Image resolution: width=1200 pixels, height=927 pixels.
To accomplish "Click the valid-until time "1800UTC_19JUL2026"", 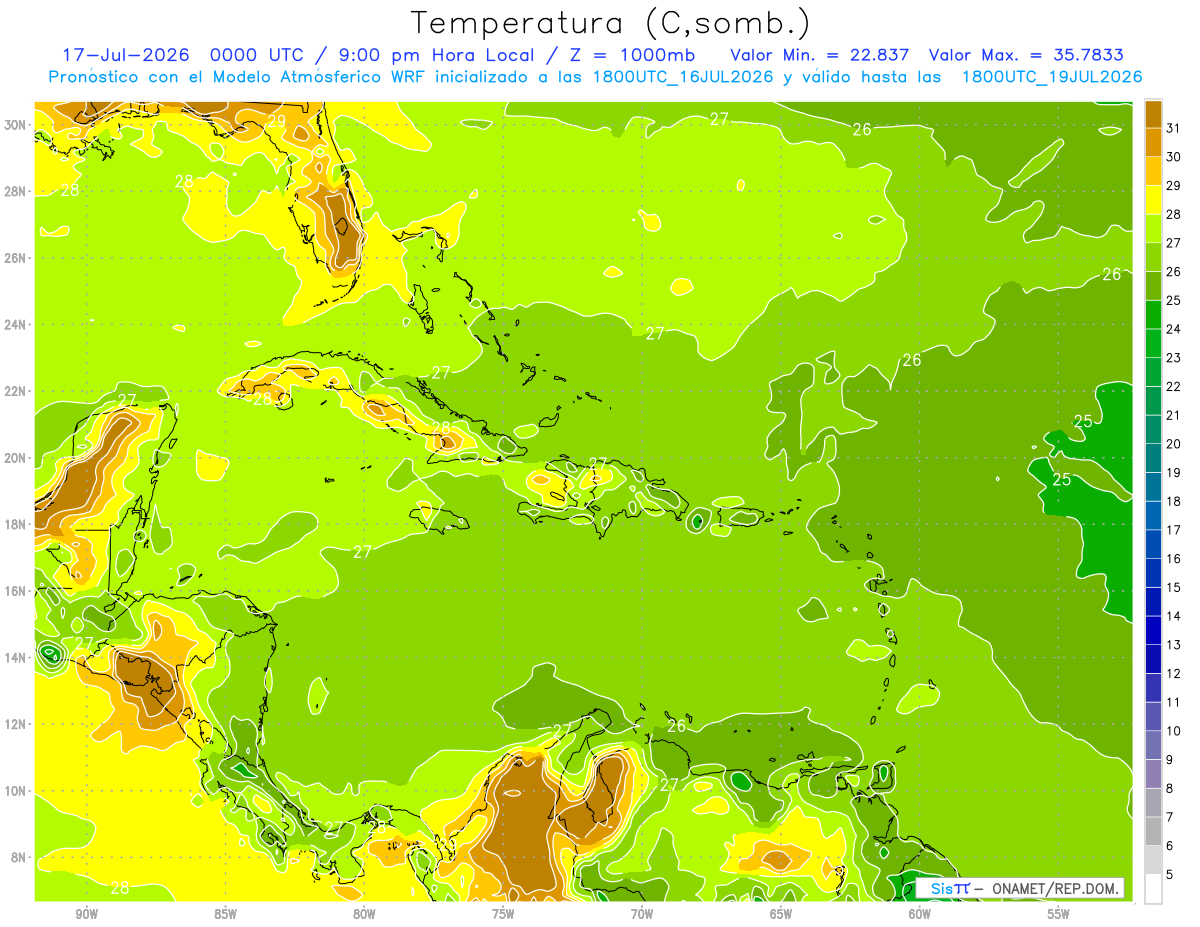I will point(1052,77).
